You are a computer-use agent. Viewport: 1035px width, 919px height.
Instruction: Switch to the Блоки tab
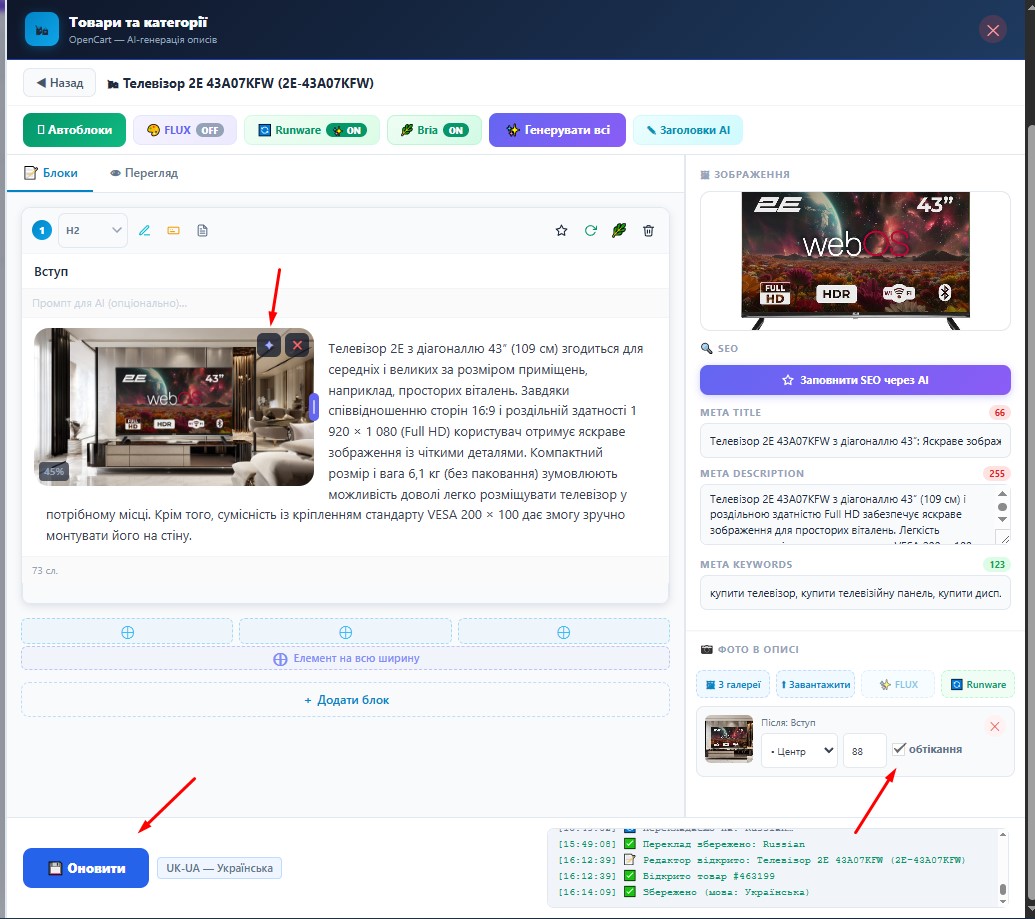51,173
